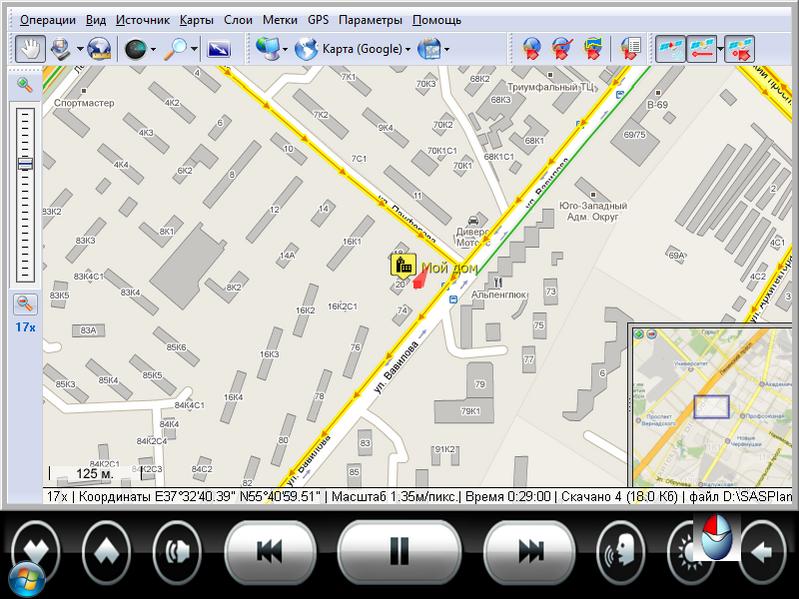This screenshot has height=599, width=799.
Task: Click the zoom in magnifier above slider
Action: (25, 85)
